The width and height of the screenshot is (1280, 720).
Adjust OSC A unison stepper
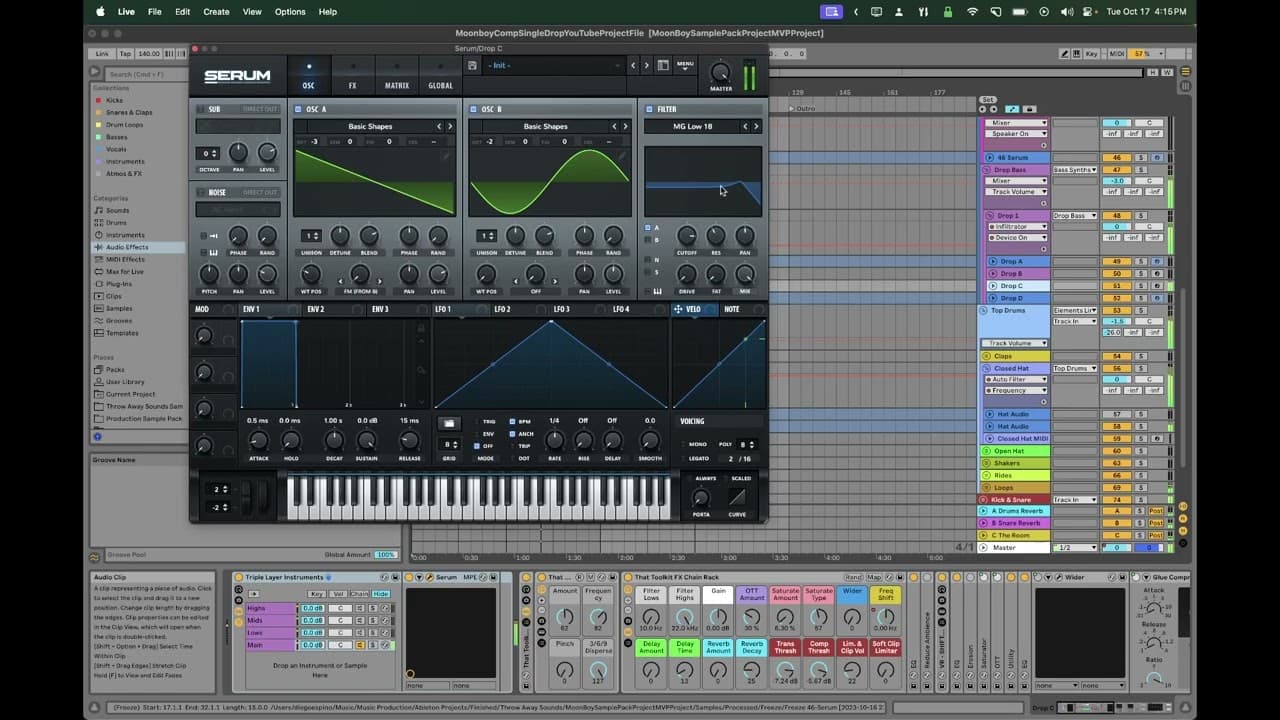pos(311,236)
